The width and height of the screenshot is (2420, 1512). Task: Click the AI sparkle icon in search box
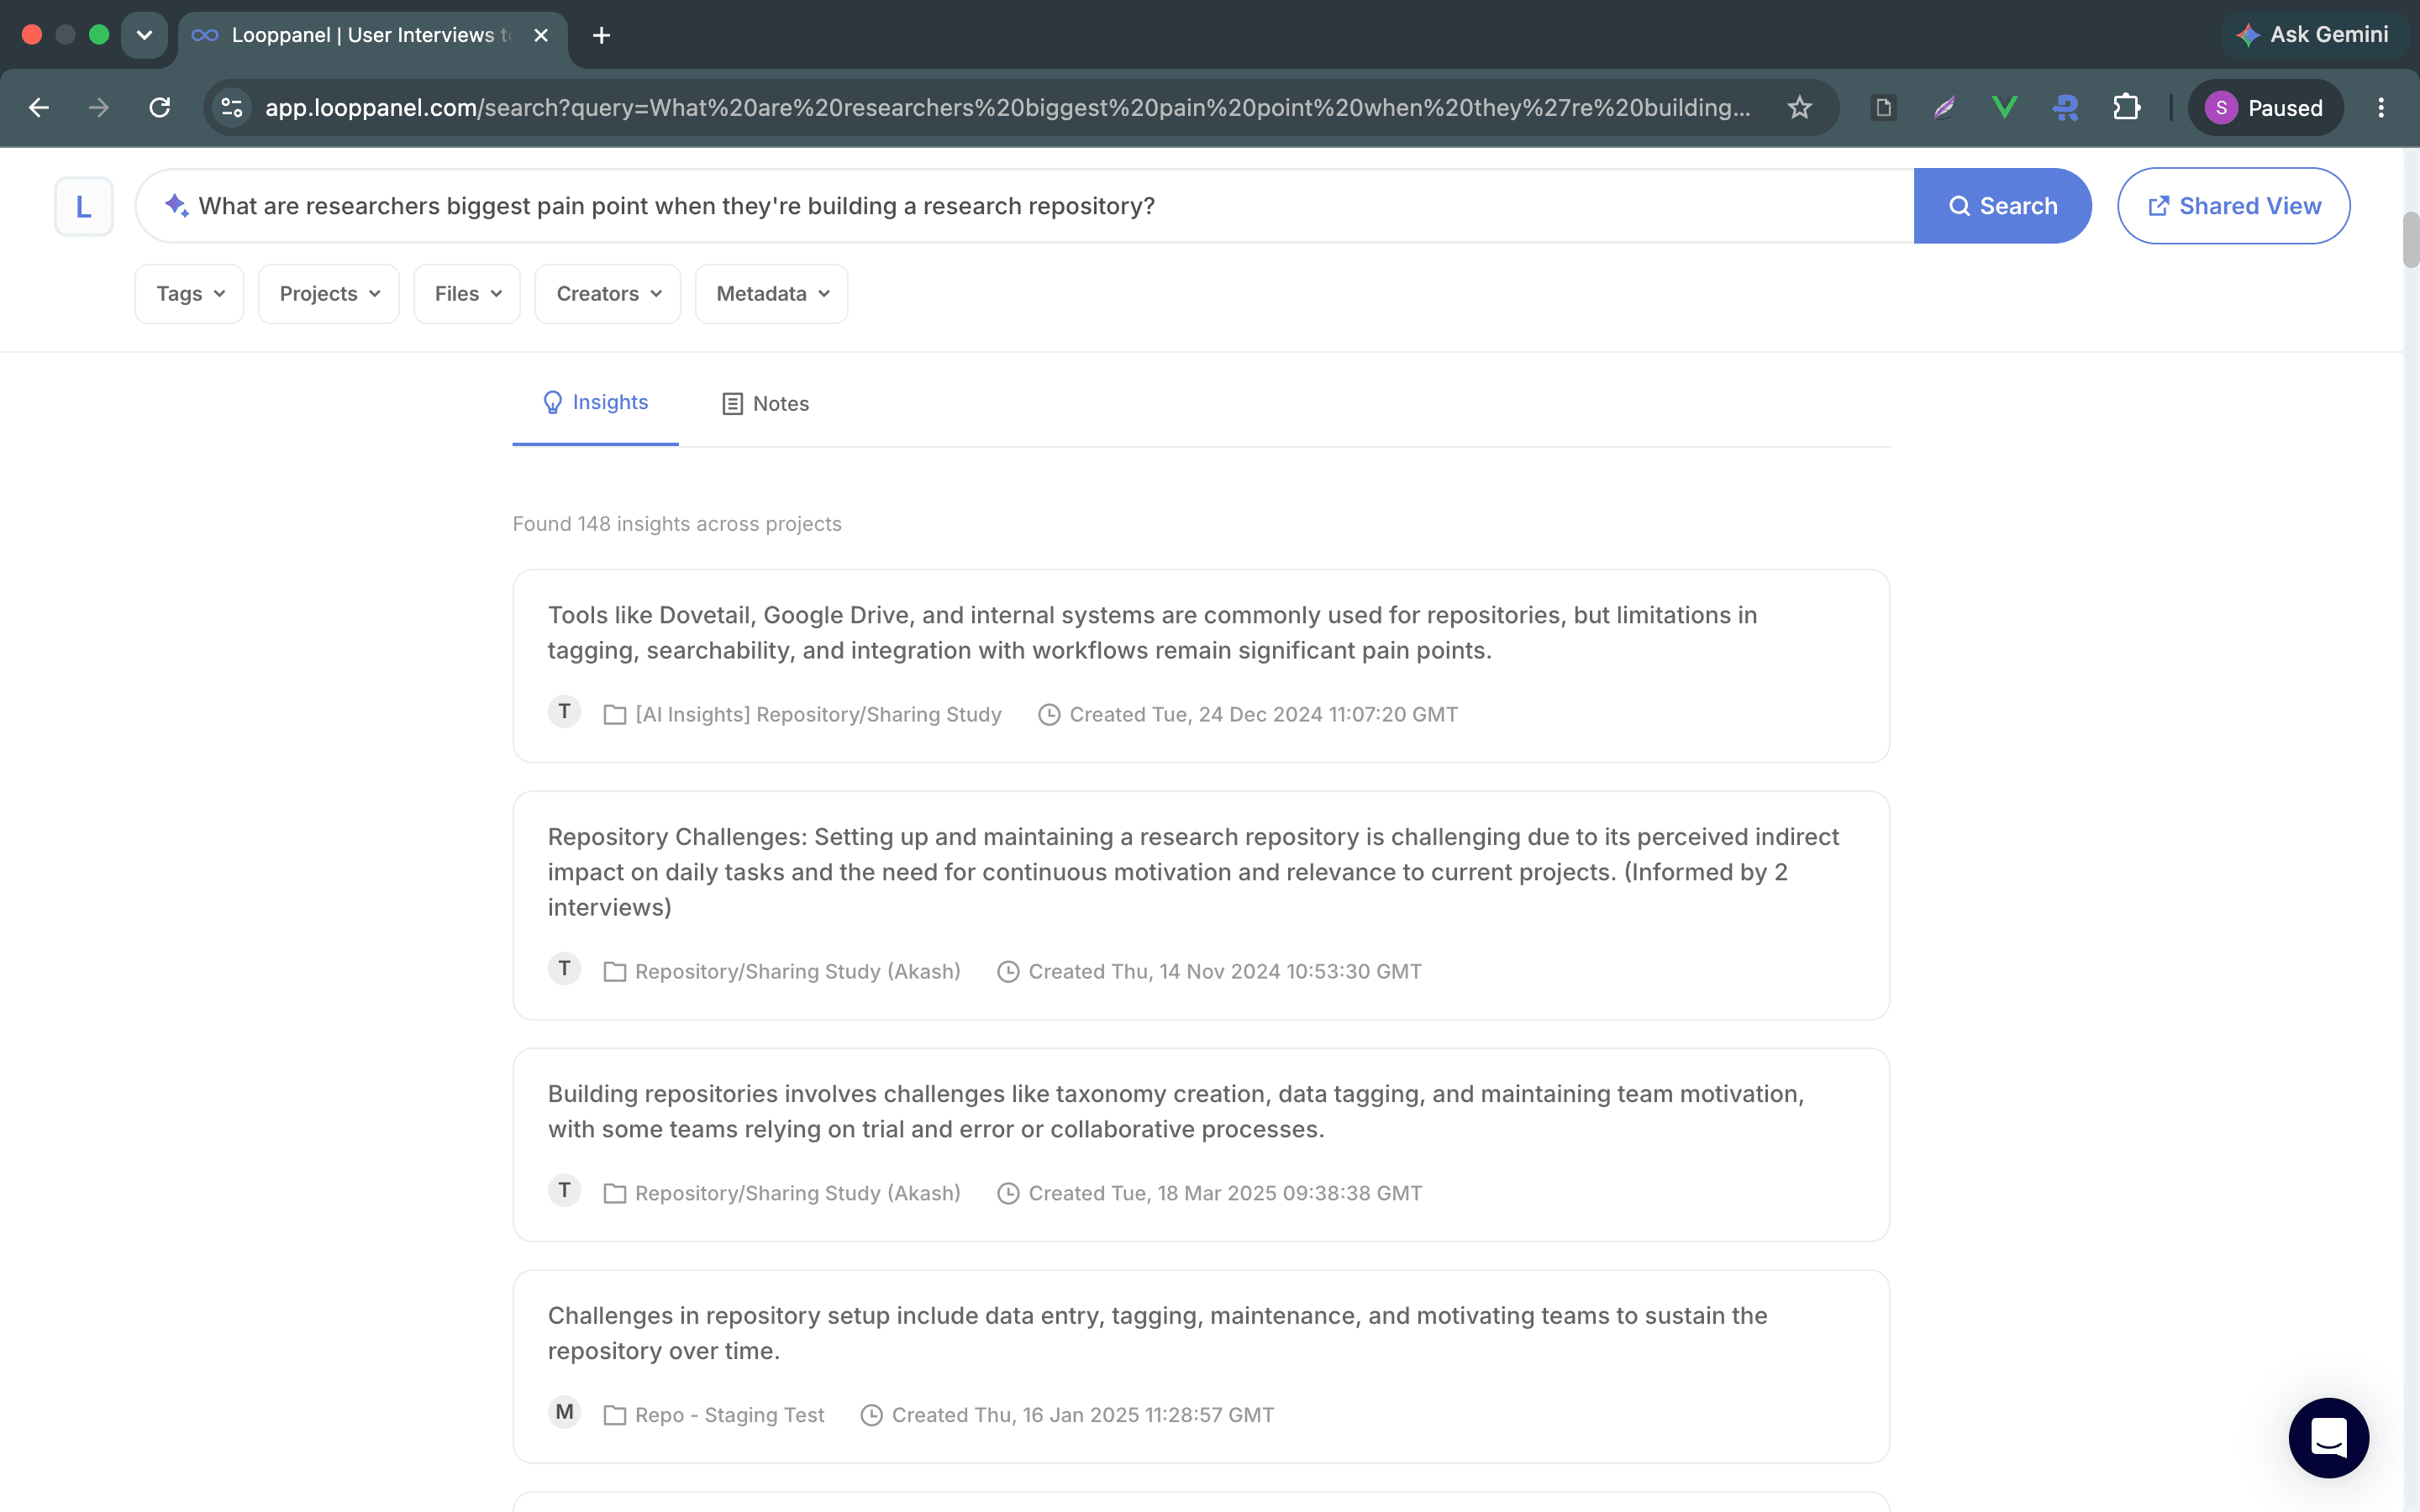click(x=176, y=205)
